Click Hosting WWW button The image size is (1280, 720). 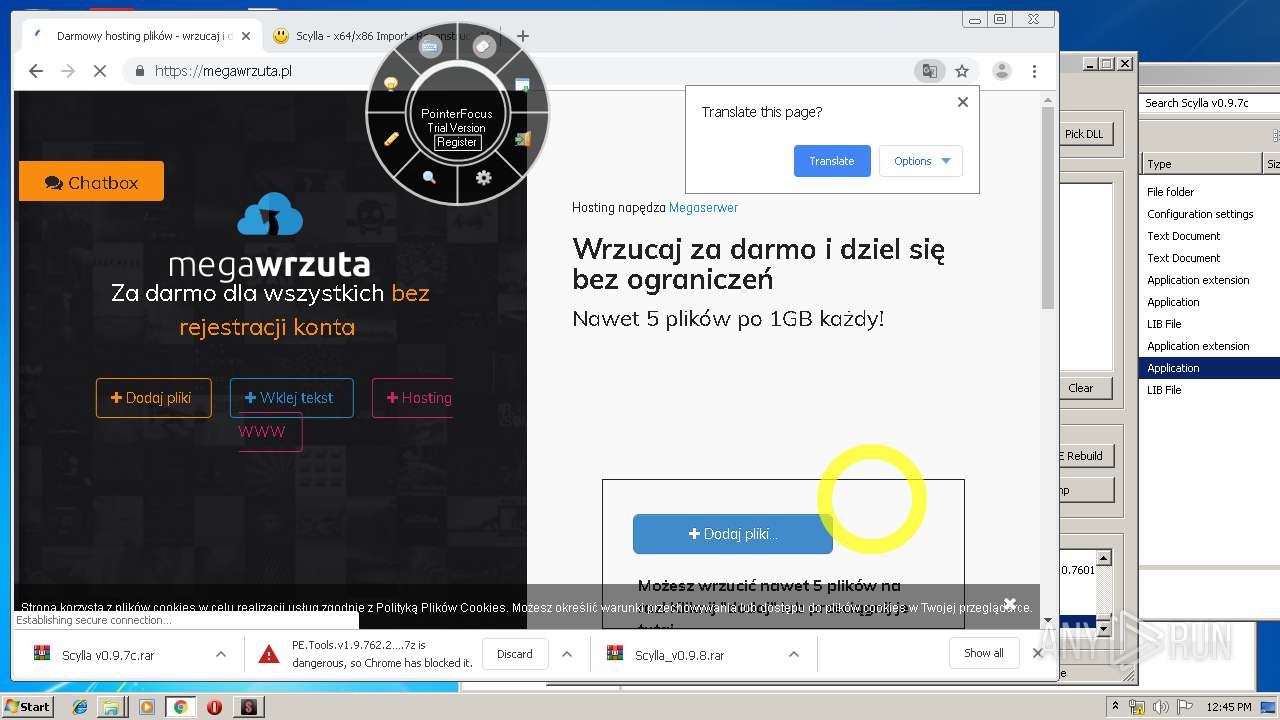(412, 398)
